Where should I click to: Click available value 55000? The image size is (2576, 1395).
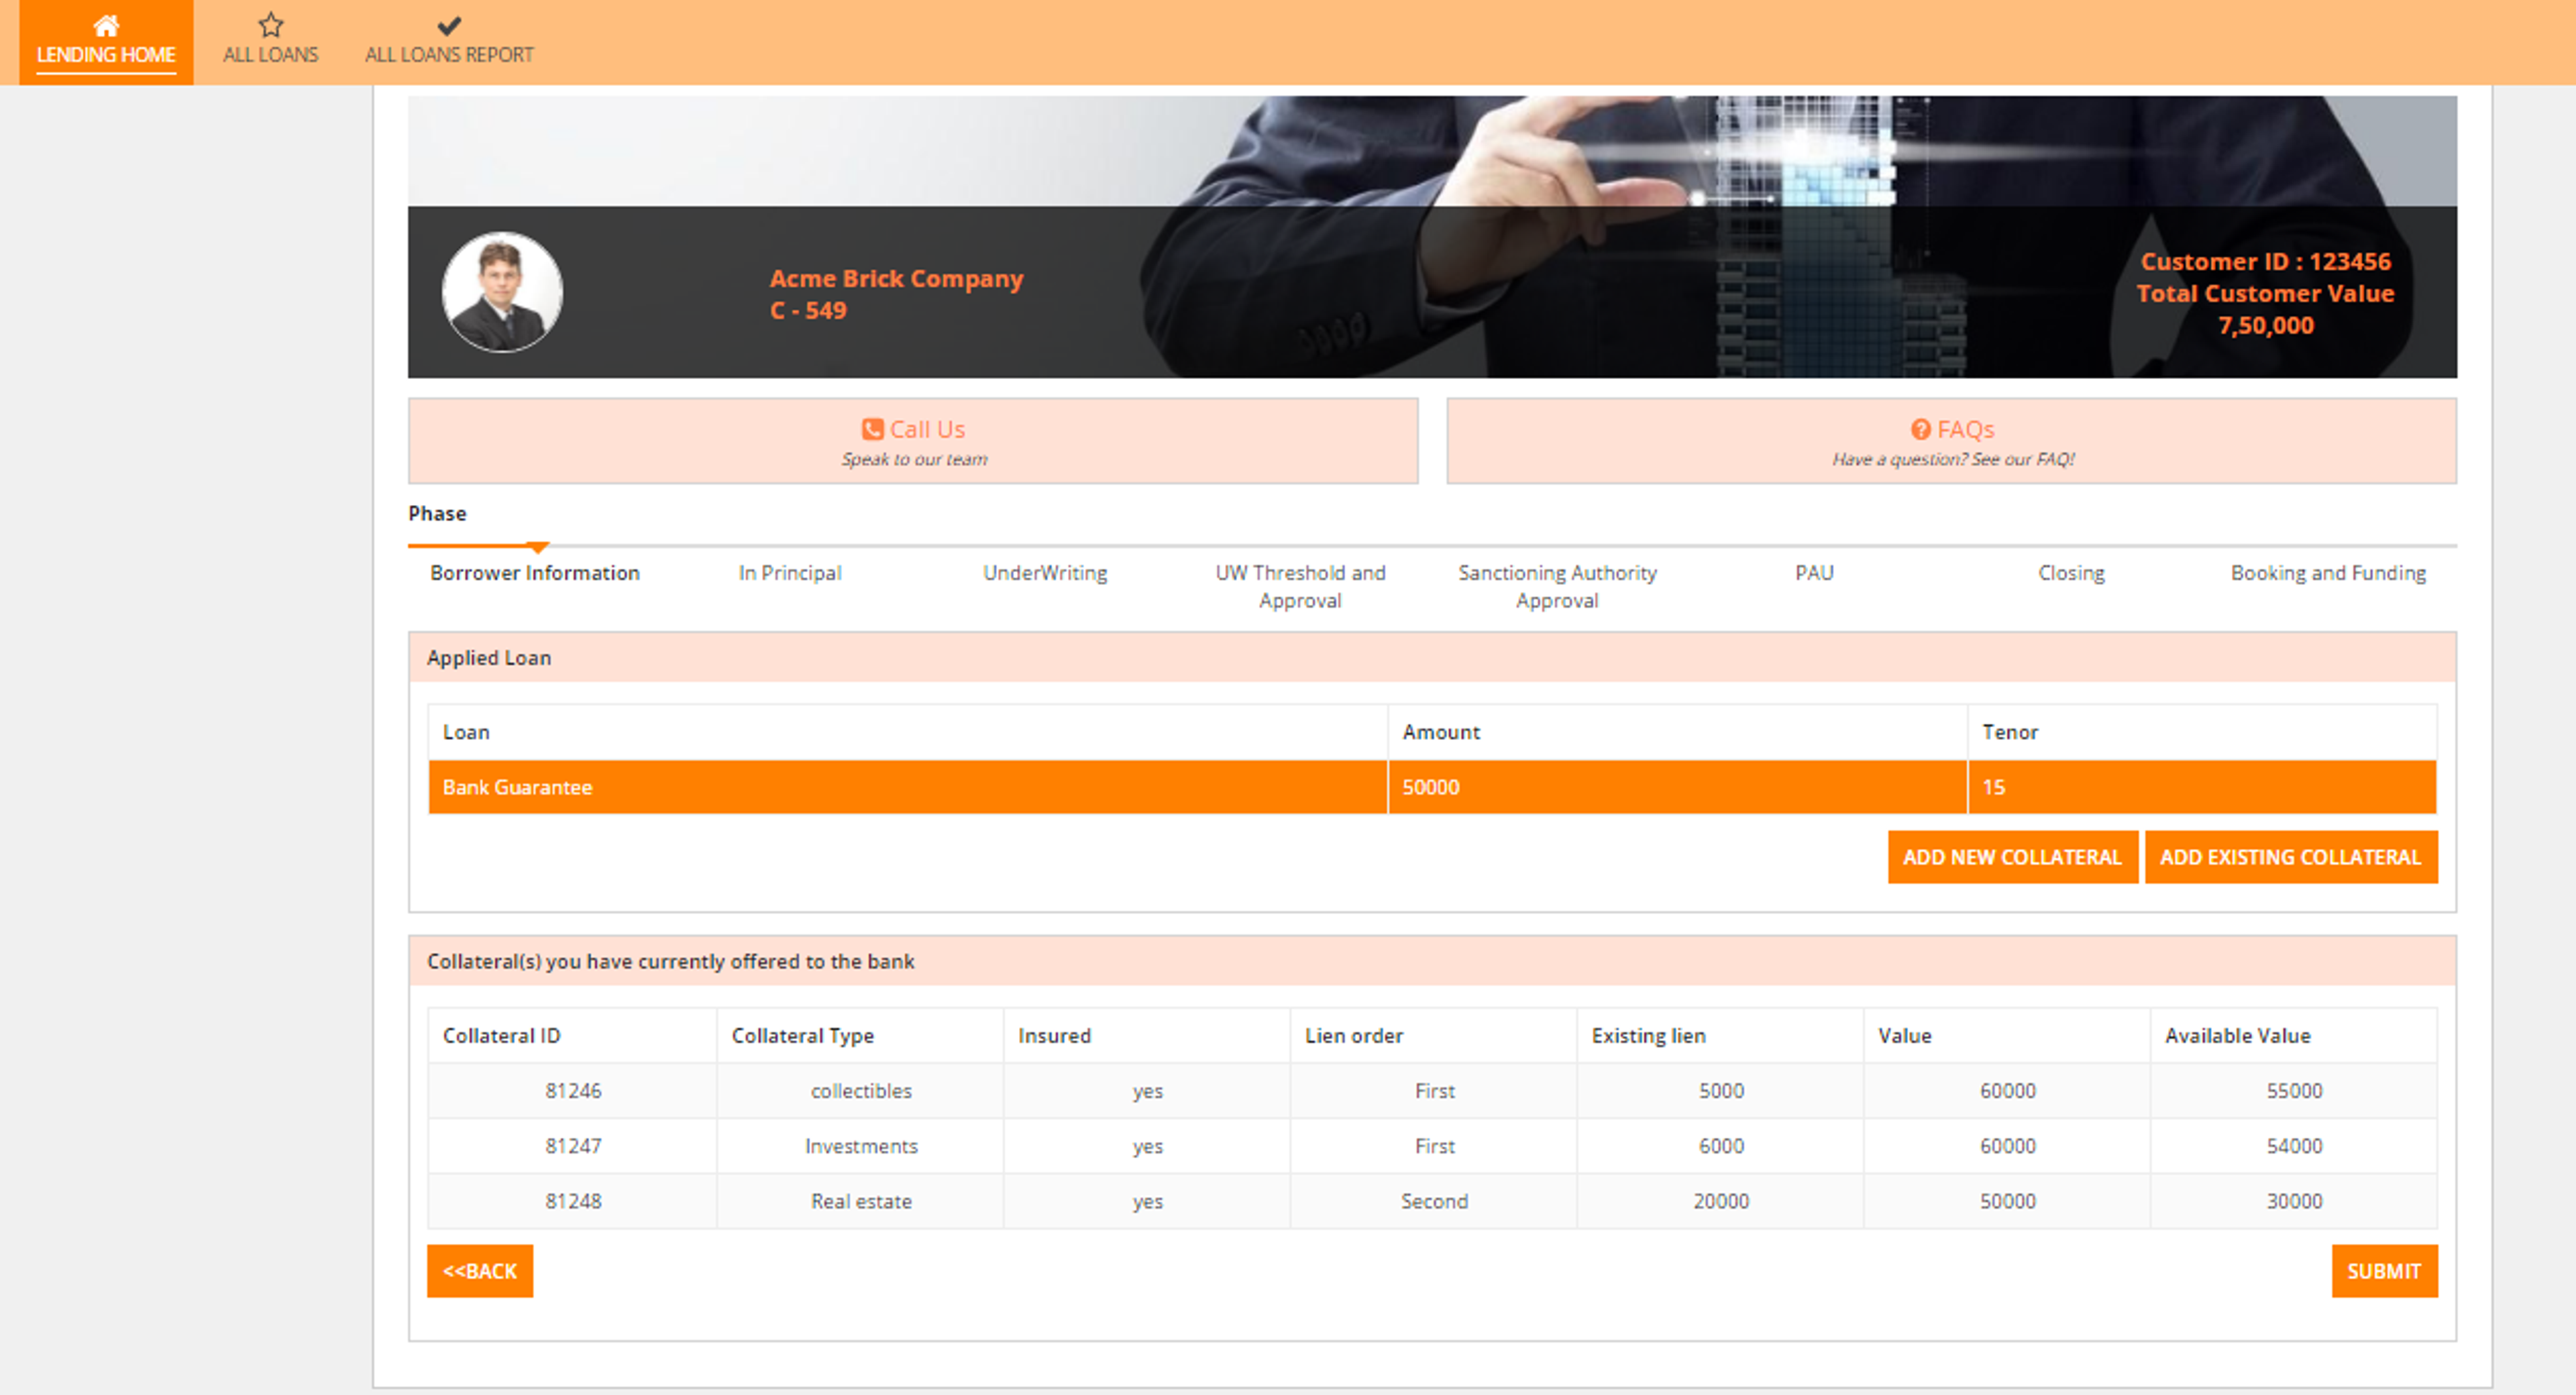[2294, 1091]
